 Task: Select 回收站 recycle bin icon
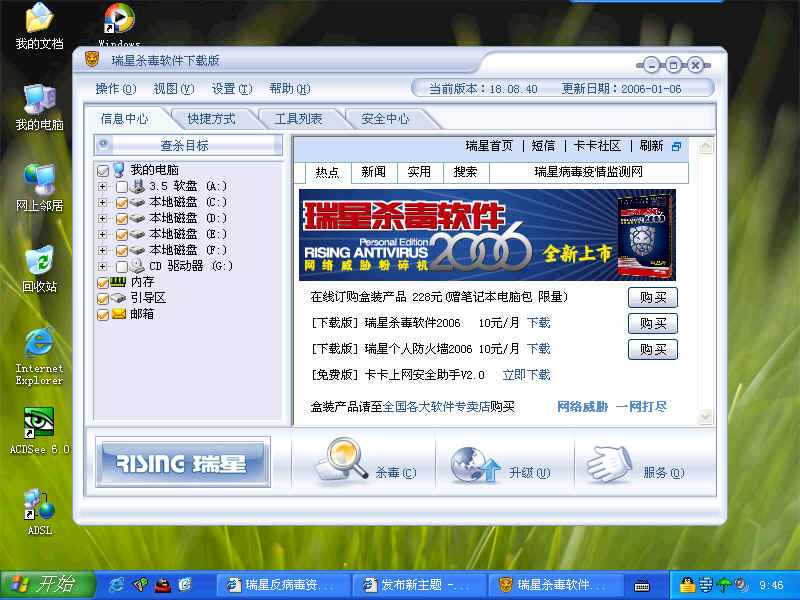point(39,269)
